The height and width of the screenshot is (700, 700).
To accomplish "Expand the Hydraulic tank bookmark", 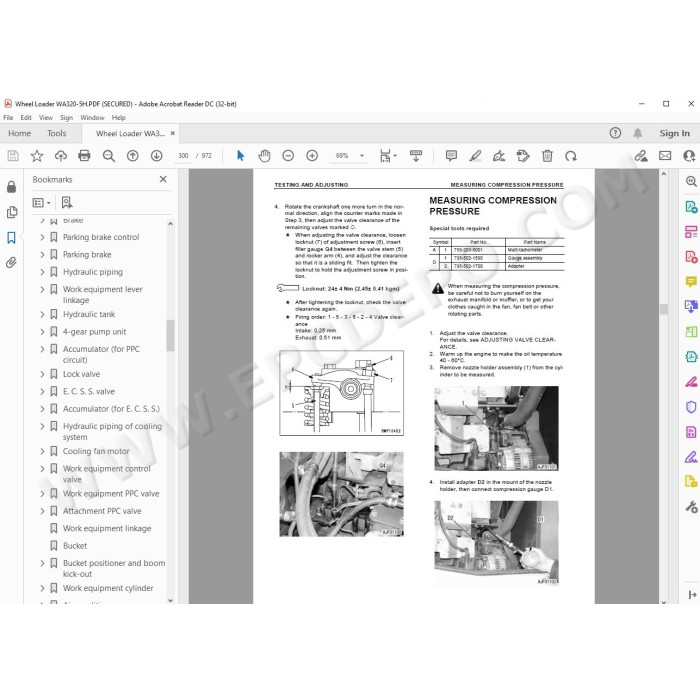I will 42,314.
